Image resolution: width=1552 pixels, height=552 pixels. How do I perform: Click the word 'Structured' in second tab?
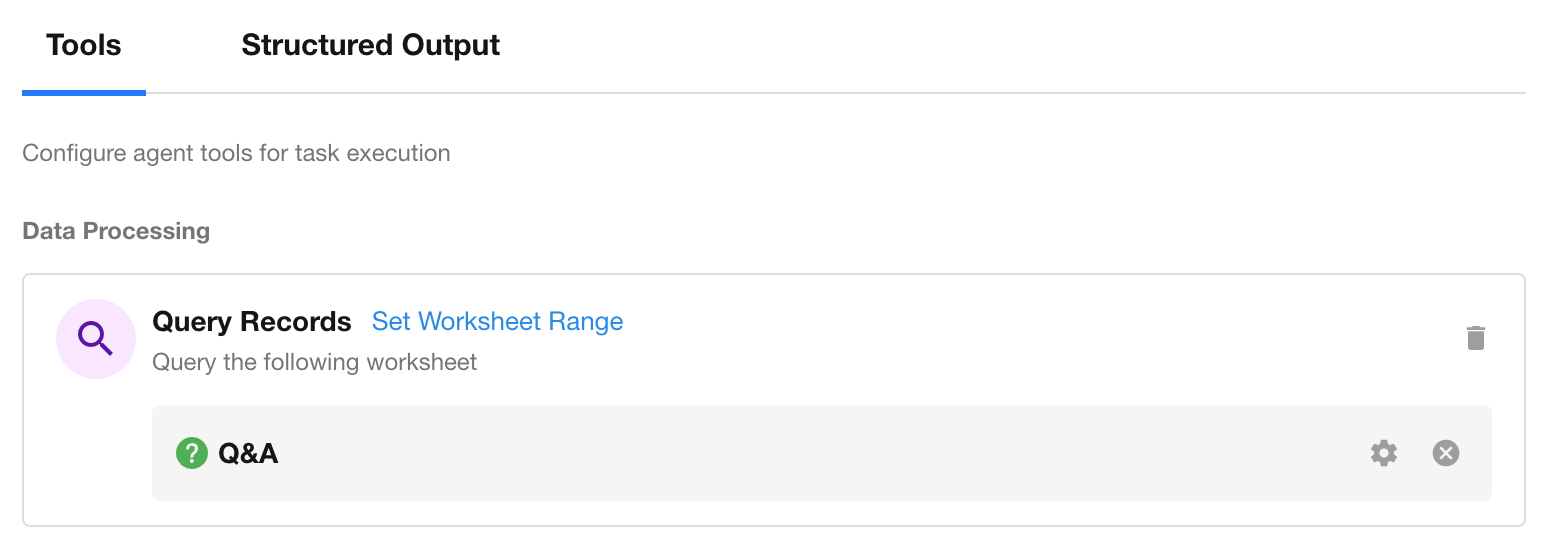317,46
